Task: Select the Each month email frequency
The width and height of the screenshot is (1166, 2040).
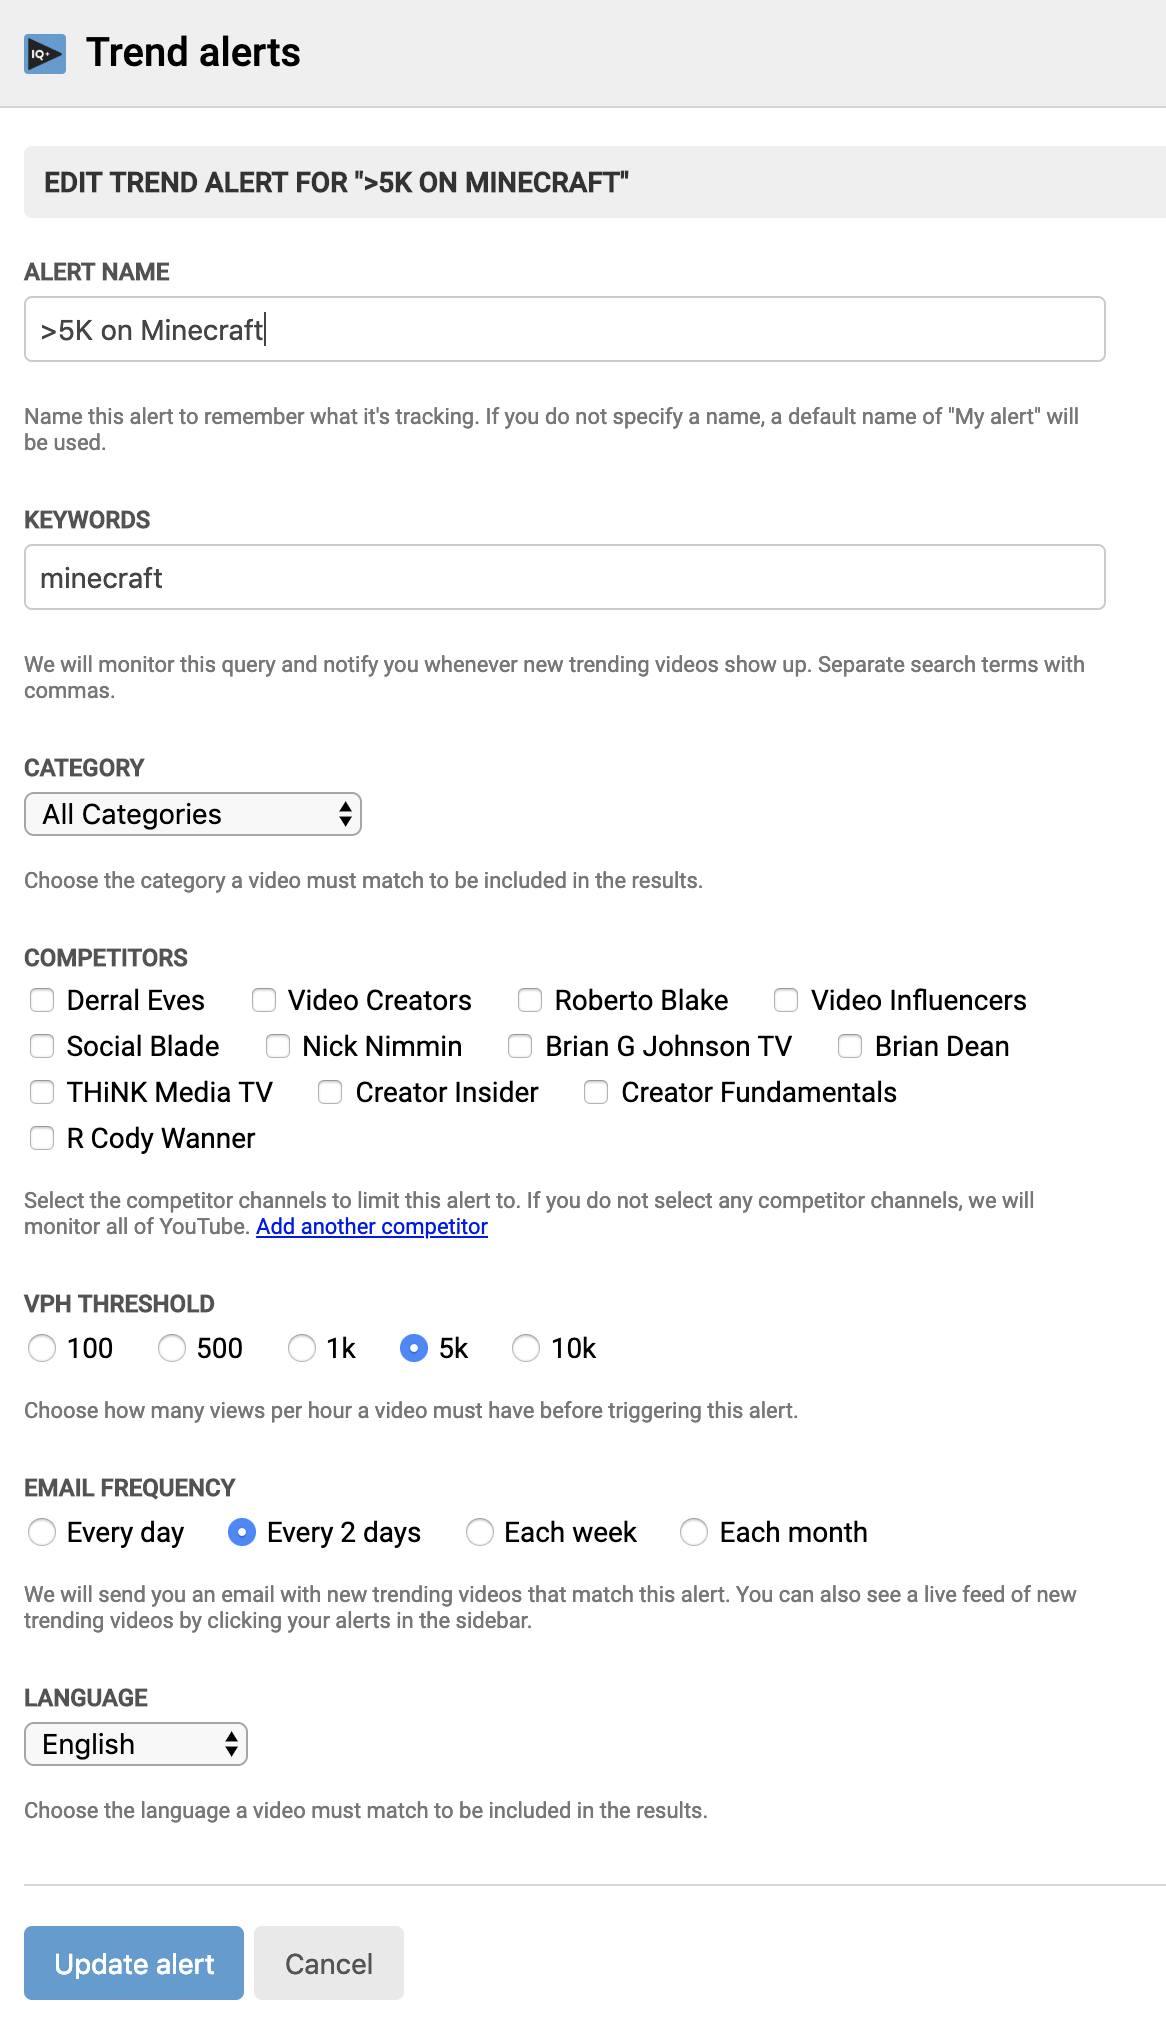Action: pyautogui.click(x=694, y=1532)
